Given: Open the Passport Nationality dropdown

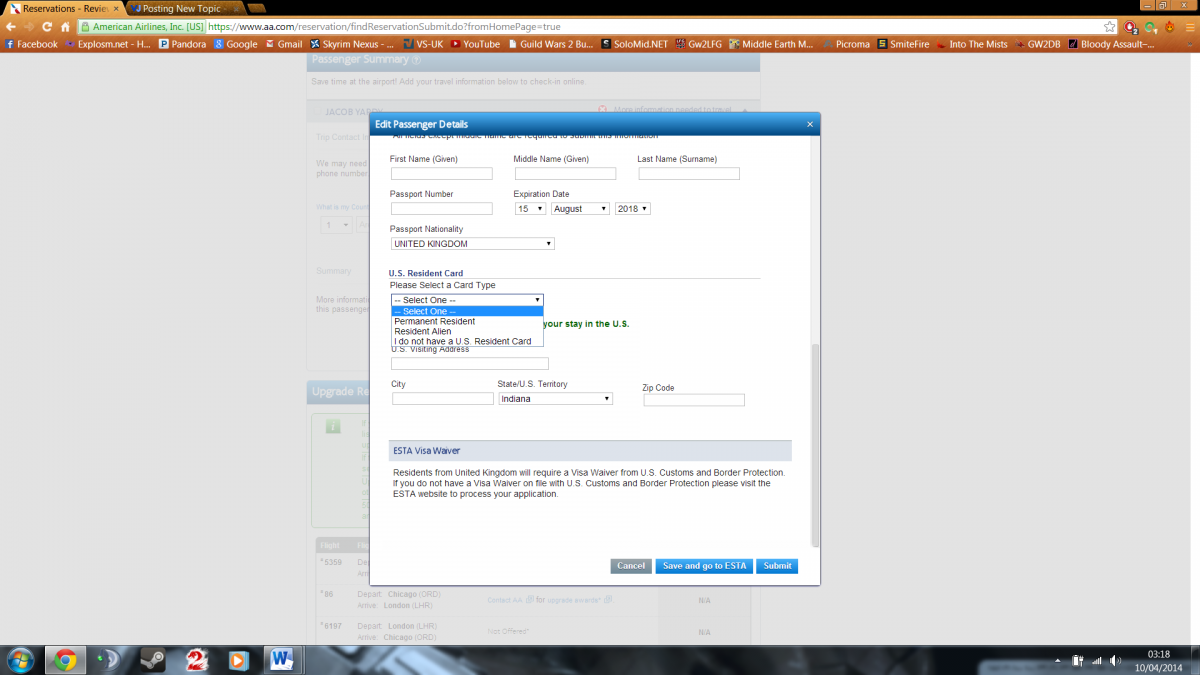Looking at the screenshot, I should click(x=472, y=243).
